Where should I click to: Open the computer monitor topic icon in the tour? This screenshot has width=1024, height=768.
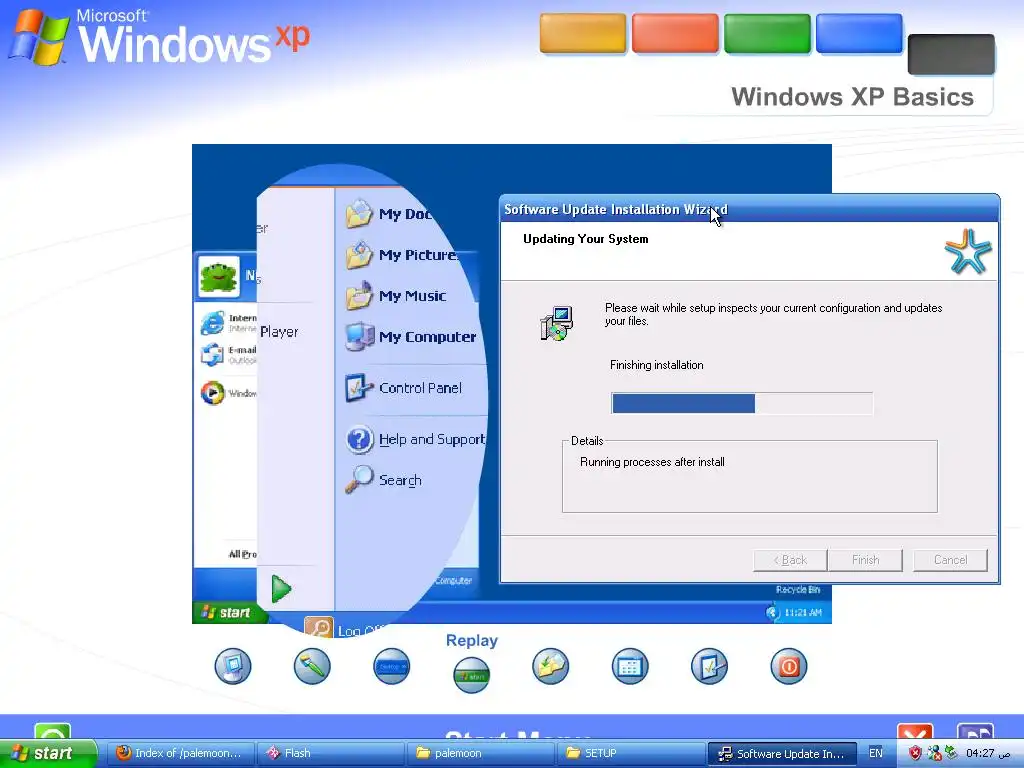click(x=232, y=666)
